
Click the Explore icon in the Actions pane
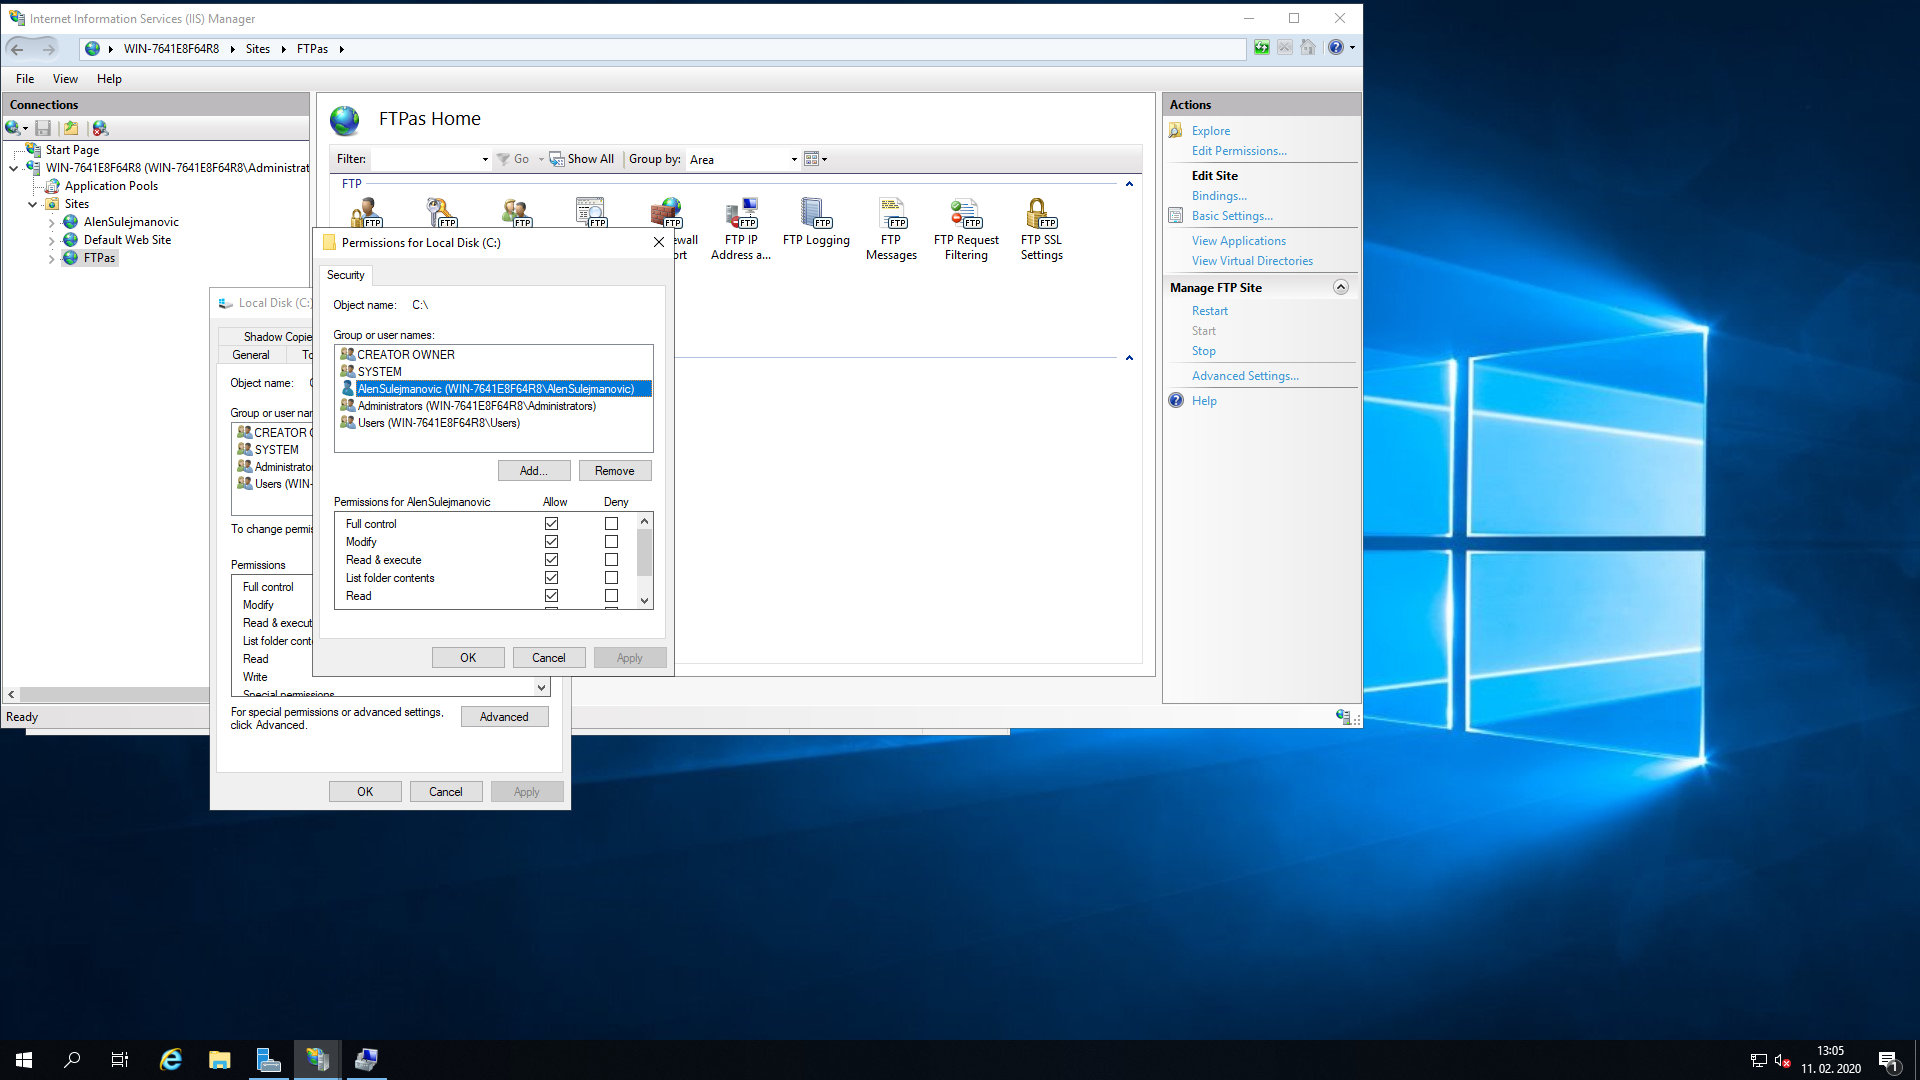[1176, 131]
